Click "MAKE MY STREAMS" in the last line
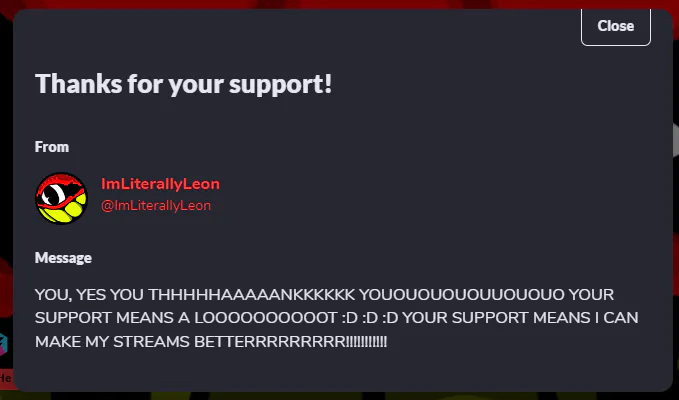Viewport: 679px width, 400px height. click(113, 342)
